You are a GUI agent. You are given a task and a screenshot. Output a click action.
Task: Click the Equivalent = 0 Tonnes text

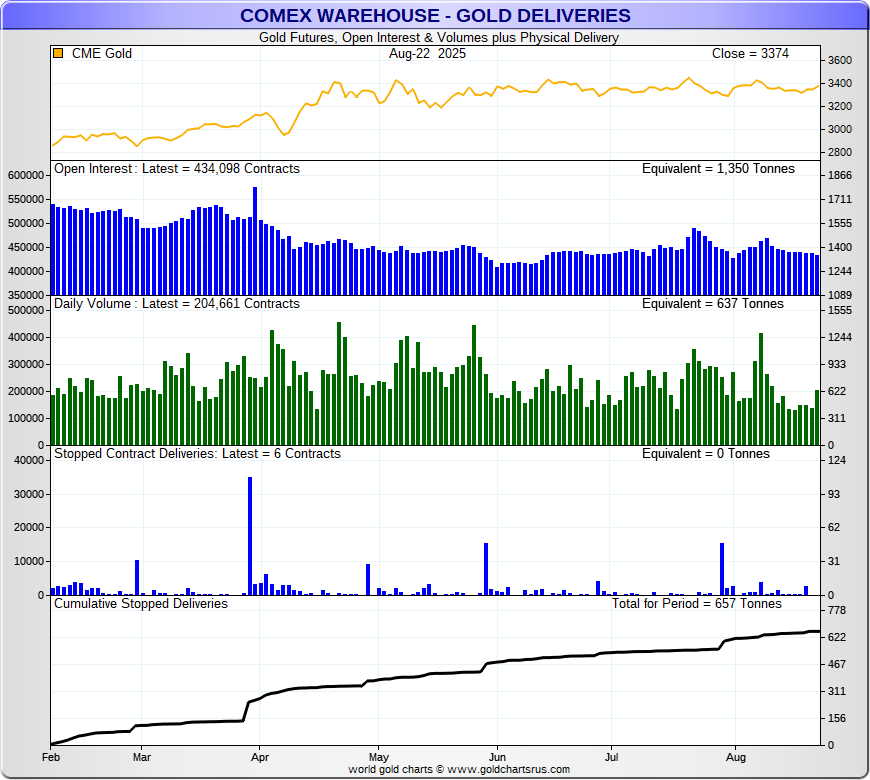(705, 454)
